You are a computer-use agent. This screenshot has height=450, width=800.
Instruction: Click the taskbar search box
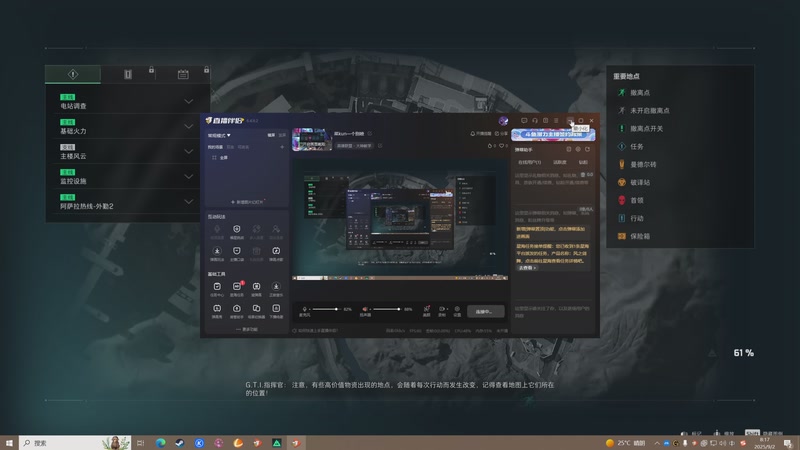[x=74, y=443]
